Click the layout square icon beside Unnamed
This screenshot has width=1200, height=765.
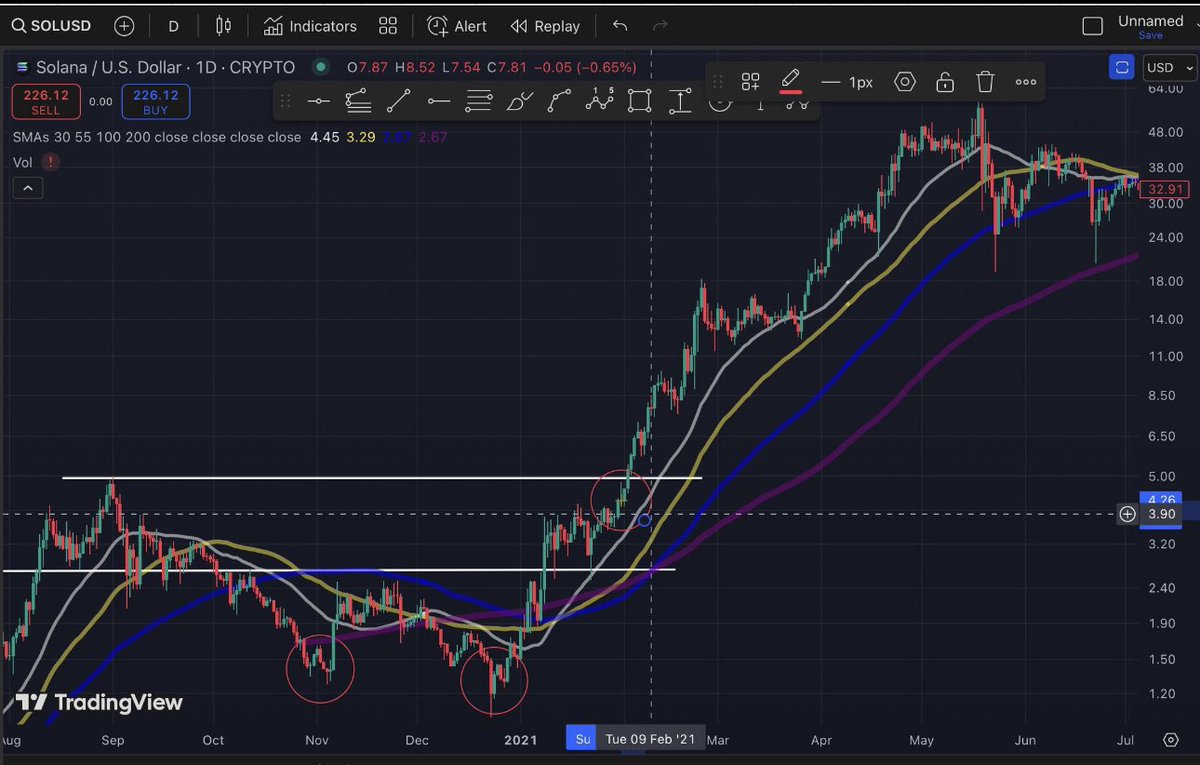point(1093,26)
